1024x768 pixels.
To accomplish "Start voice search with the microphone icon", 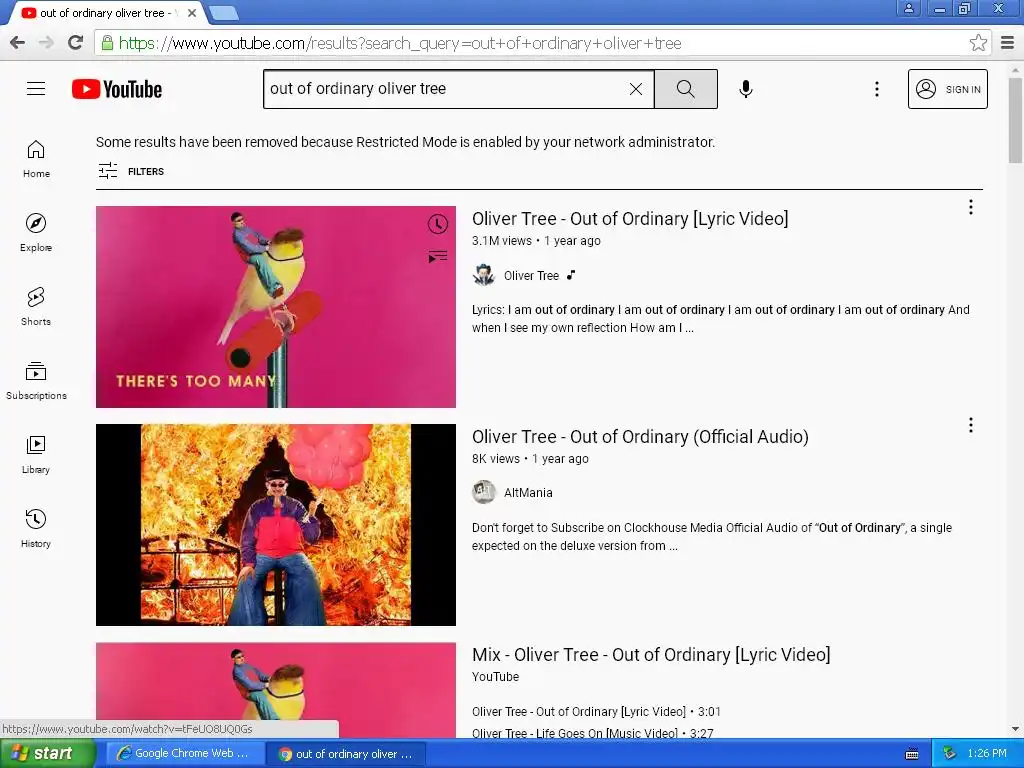I will 746,89.
